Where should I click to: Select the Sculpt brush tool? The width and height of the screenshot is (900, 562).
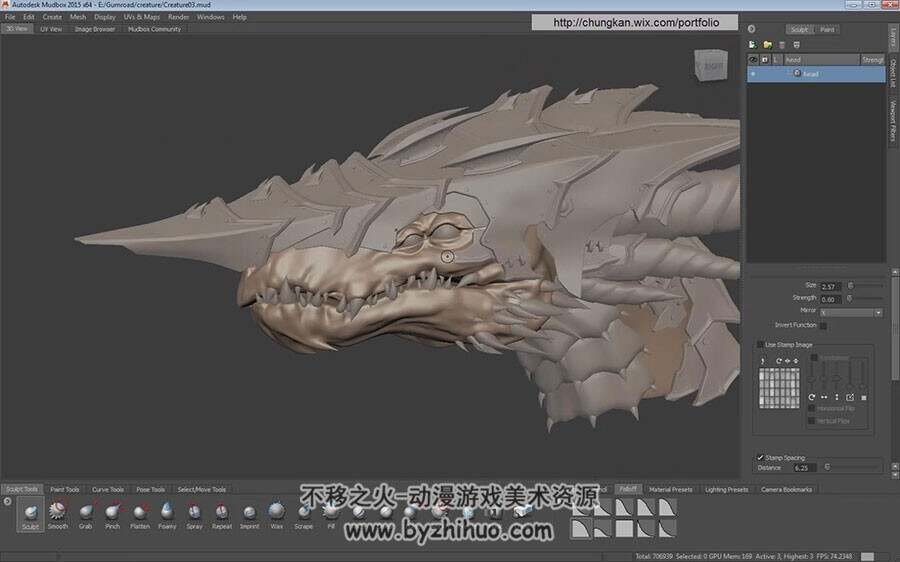tap(30, 514)
